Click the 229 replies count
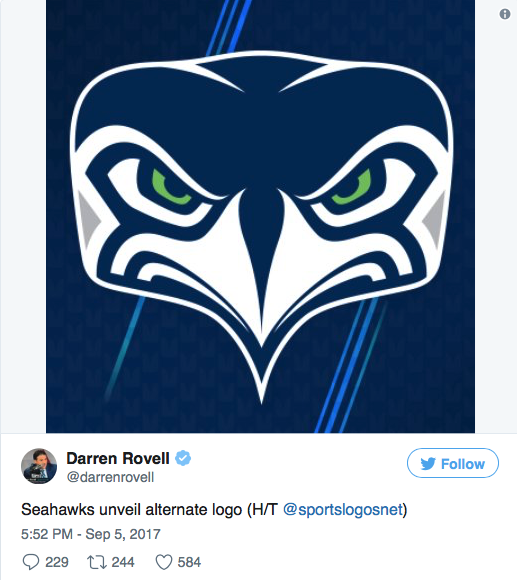 point(57,562)
